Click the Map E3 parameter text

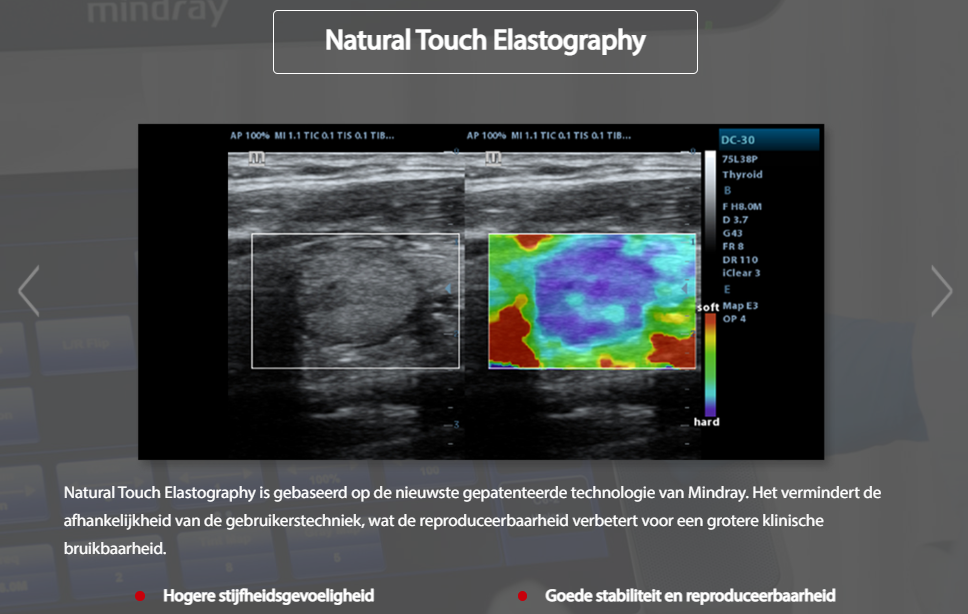point(740,305)
